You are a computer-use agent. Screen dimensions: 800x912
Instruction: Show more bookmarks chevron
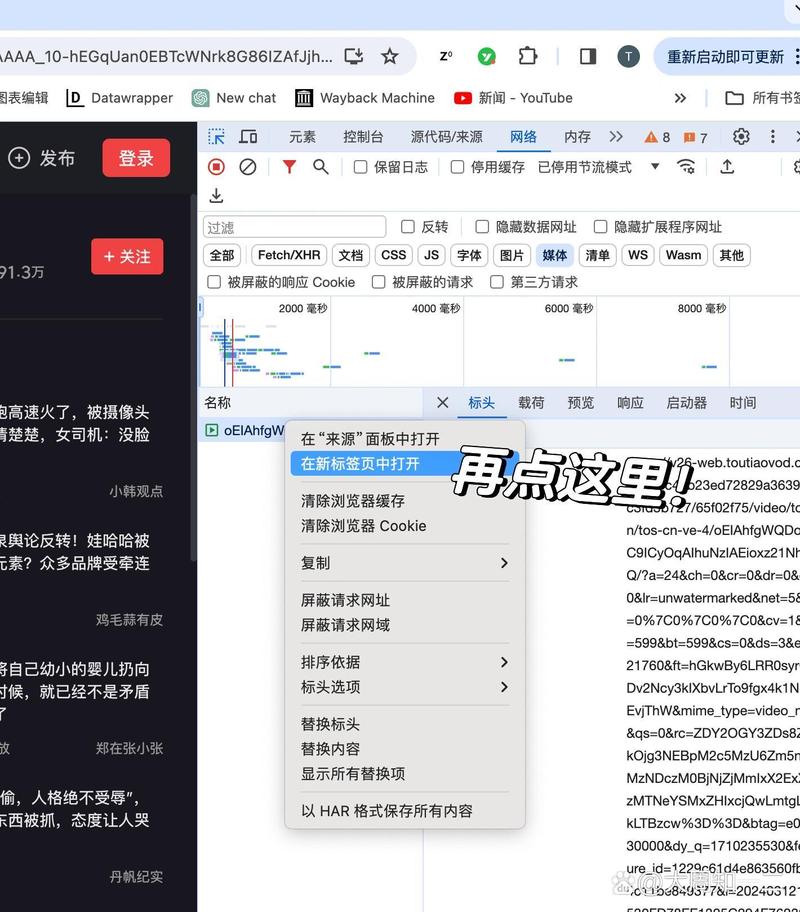click(x=680, y=98)
